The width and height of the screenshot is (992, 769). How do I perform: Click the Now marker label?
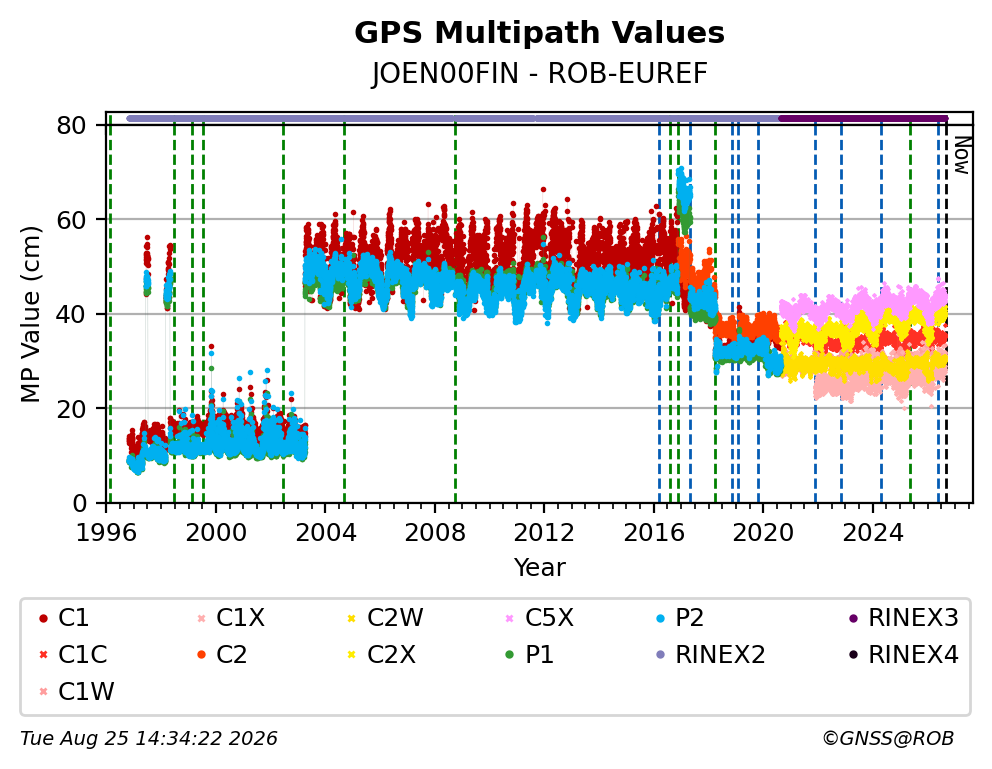pyautogui.click(x=962, y=156)
